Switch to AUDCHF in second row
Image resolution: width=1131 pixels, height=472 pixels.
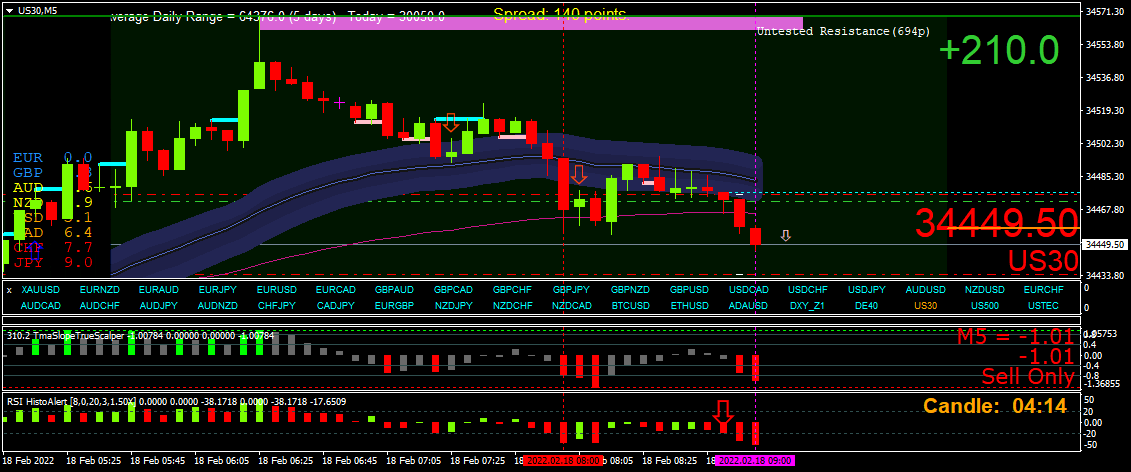click(x=100, y=305)
